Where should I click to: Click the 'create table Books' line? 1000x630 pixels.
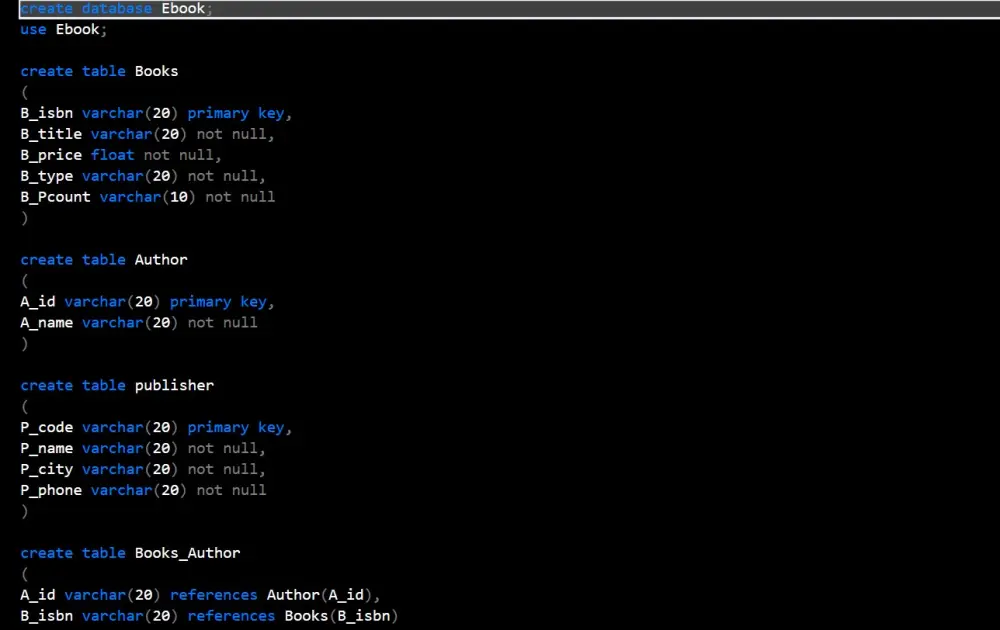coord(99,71)
